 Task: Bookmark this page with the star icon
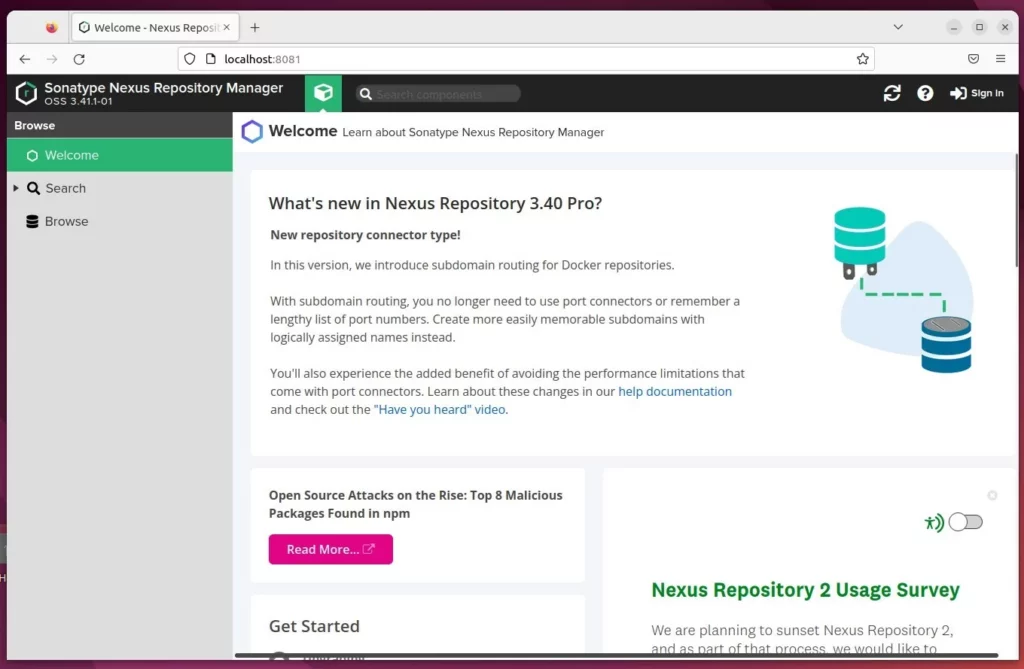pos(862,59)
